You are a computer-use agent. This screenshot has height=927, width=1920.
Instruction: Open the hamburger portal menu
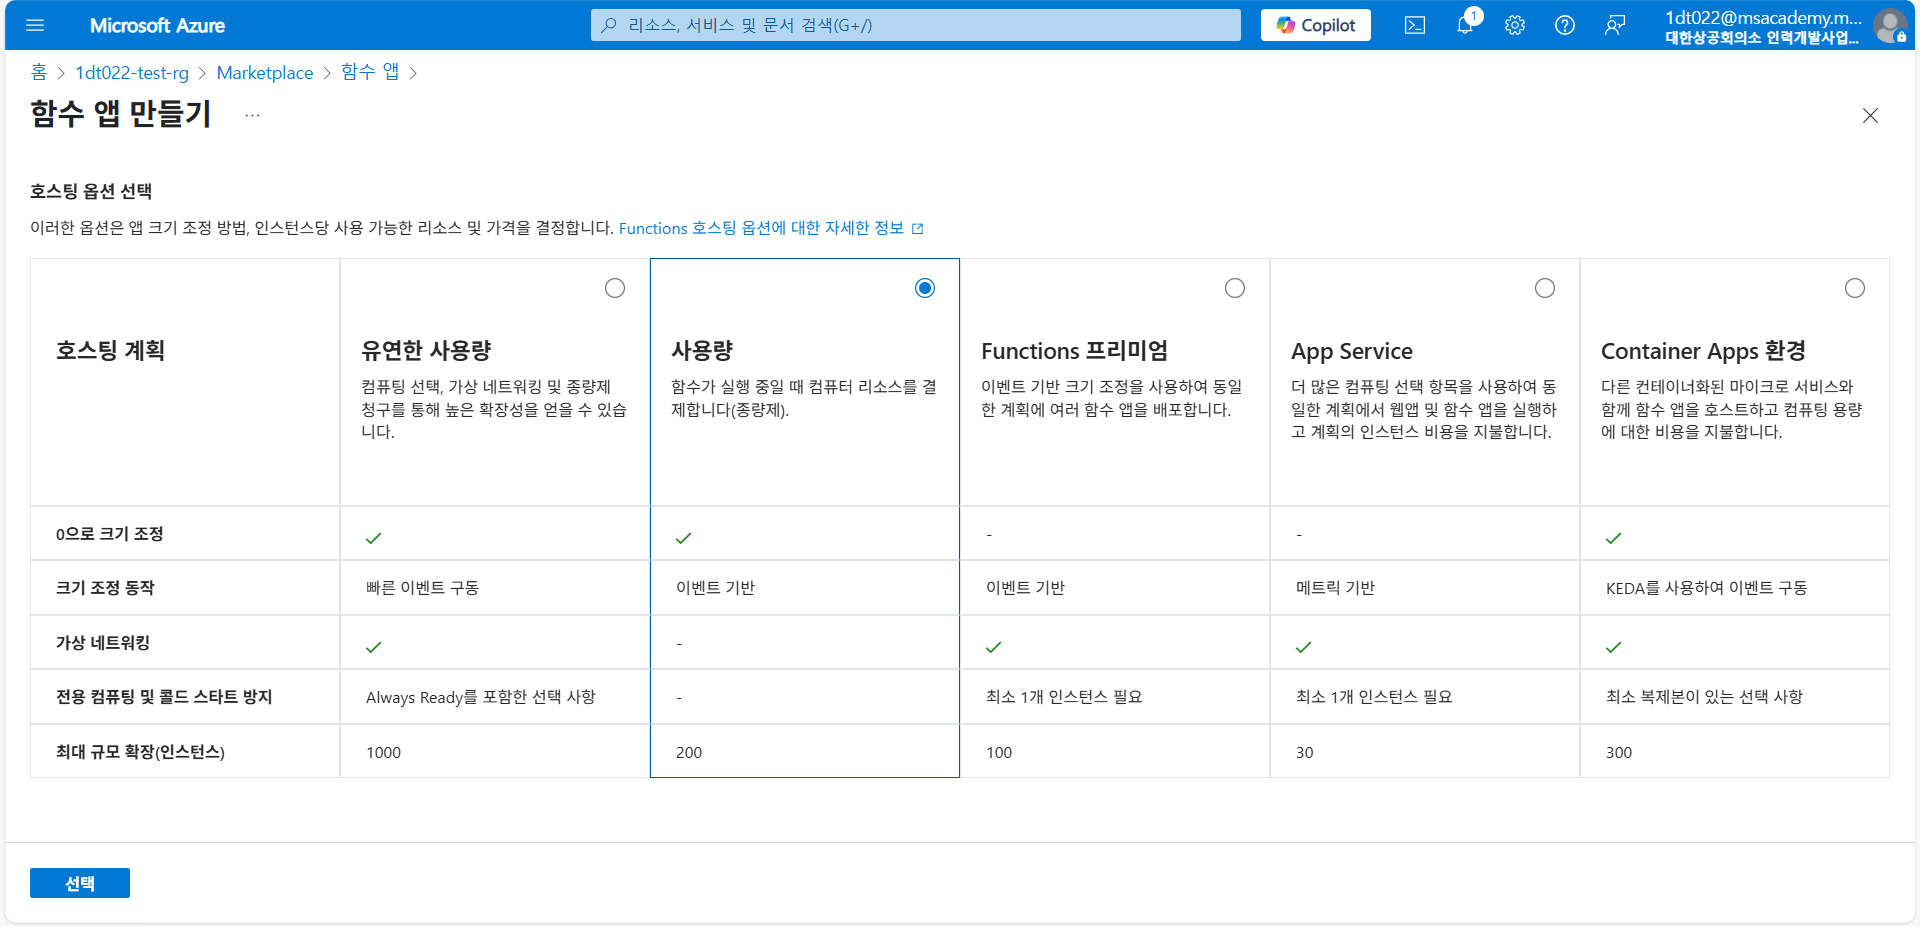click(35, 25)
